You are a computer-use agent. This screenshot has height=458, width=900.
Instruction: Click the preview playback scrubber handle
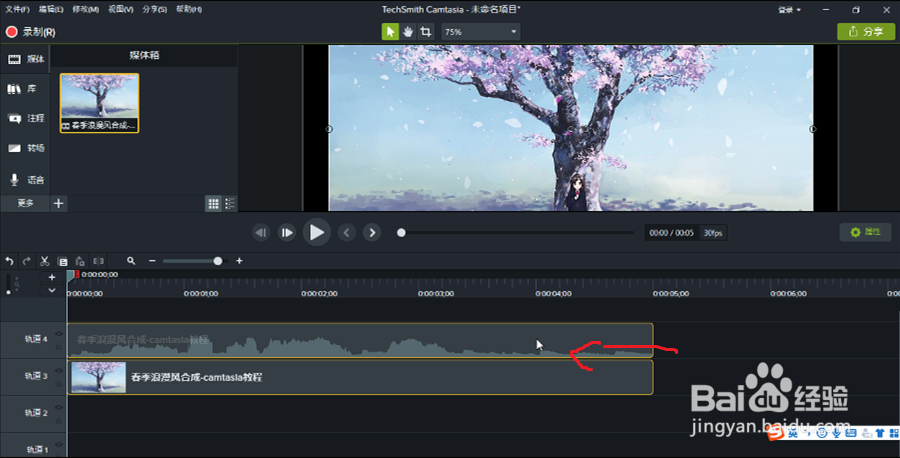click(401, 232)
